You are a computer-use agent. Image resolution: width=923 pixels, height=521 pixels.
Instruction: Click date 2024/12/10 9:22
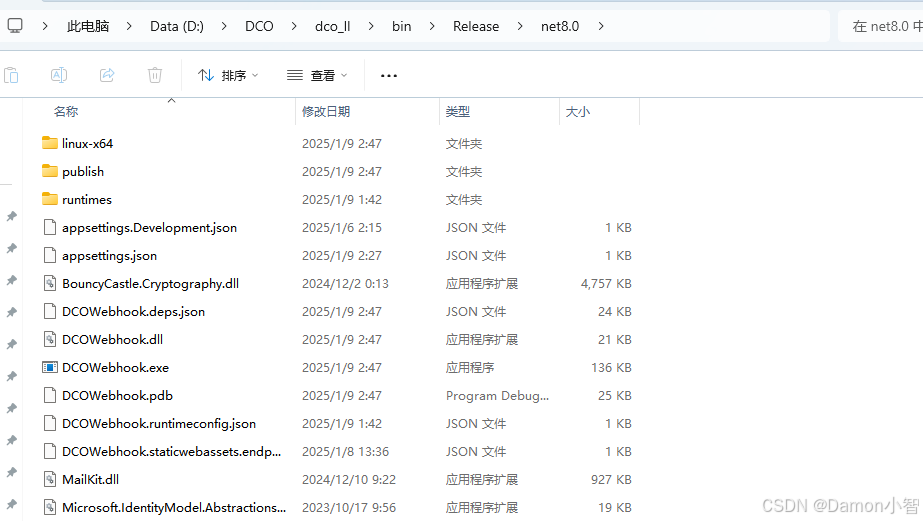349,479
